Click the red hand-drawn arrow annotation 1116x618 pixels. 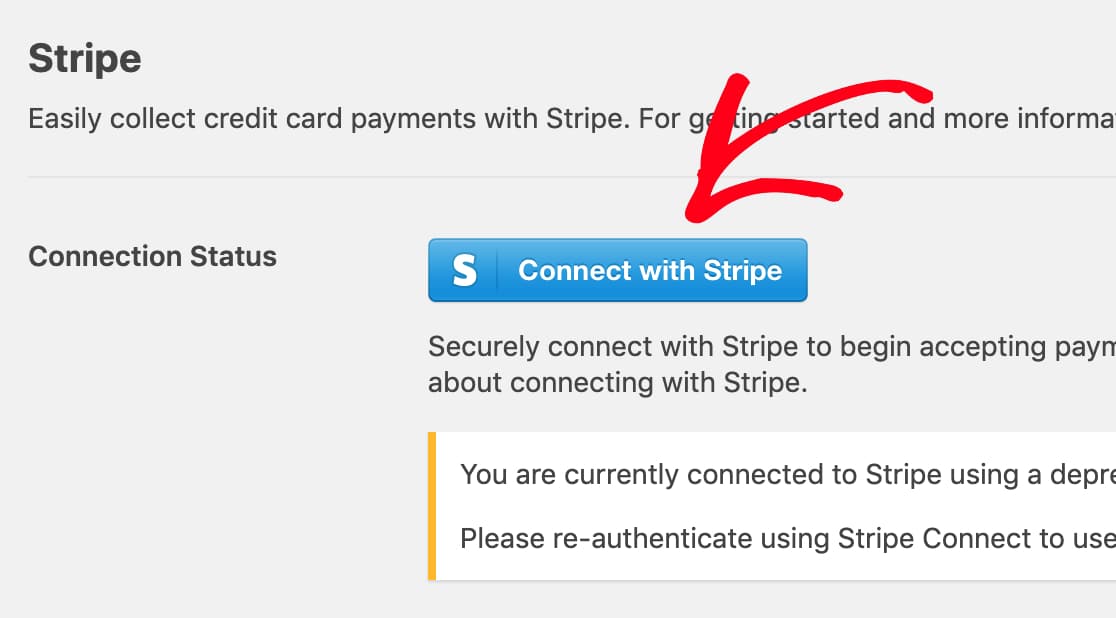808,147
